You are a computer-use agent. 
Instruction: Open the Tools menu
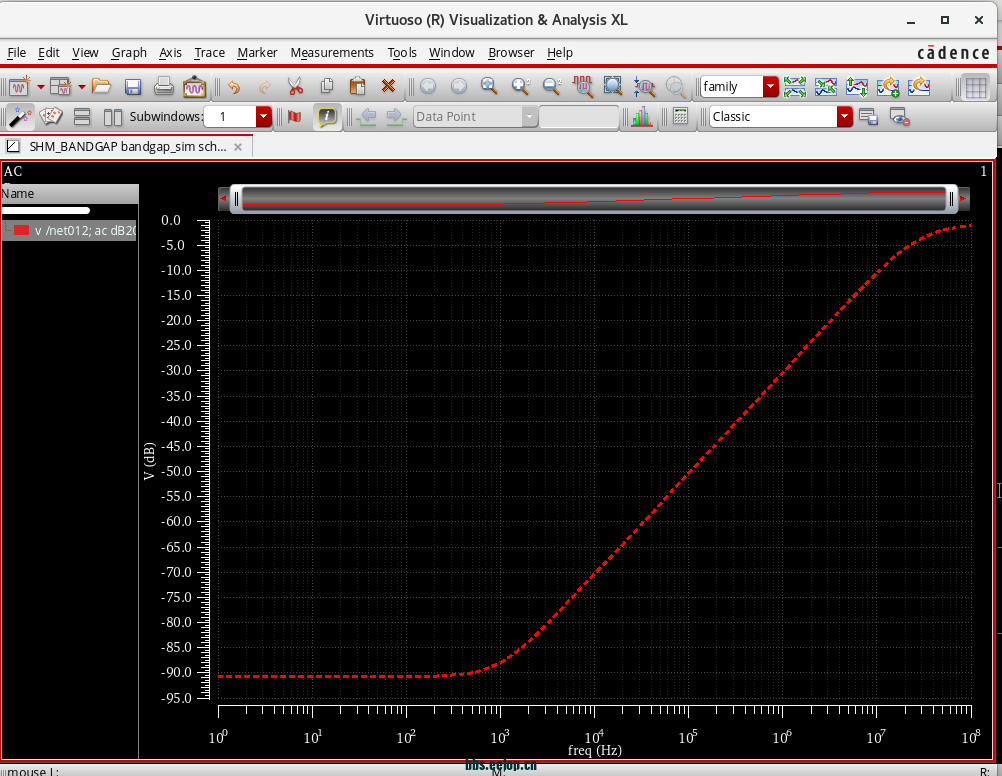coord(402,52)
